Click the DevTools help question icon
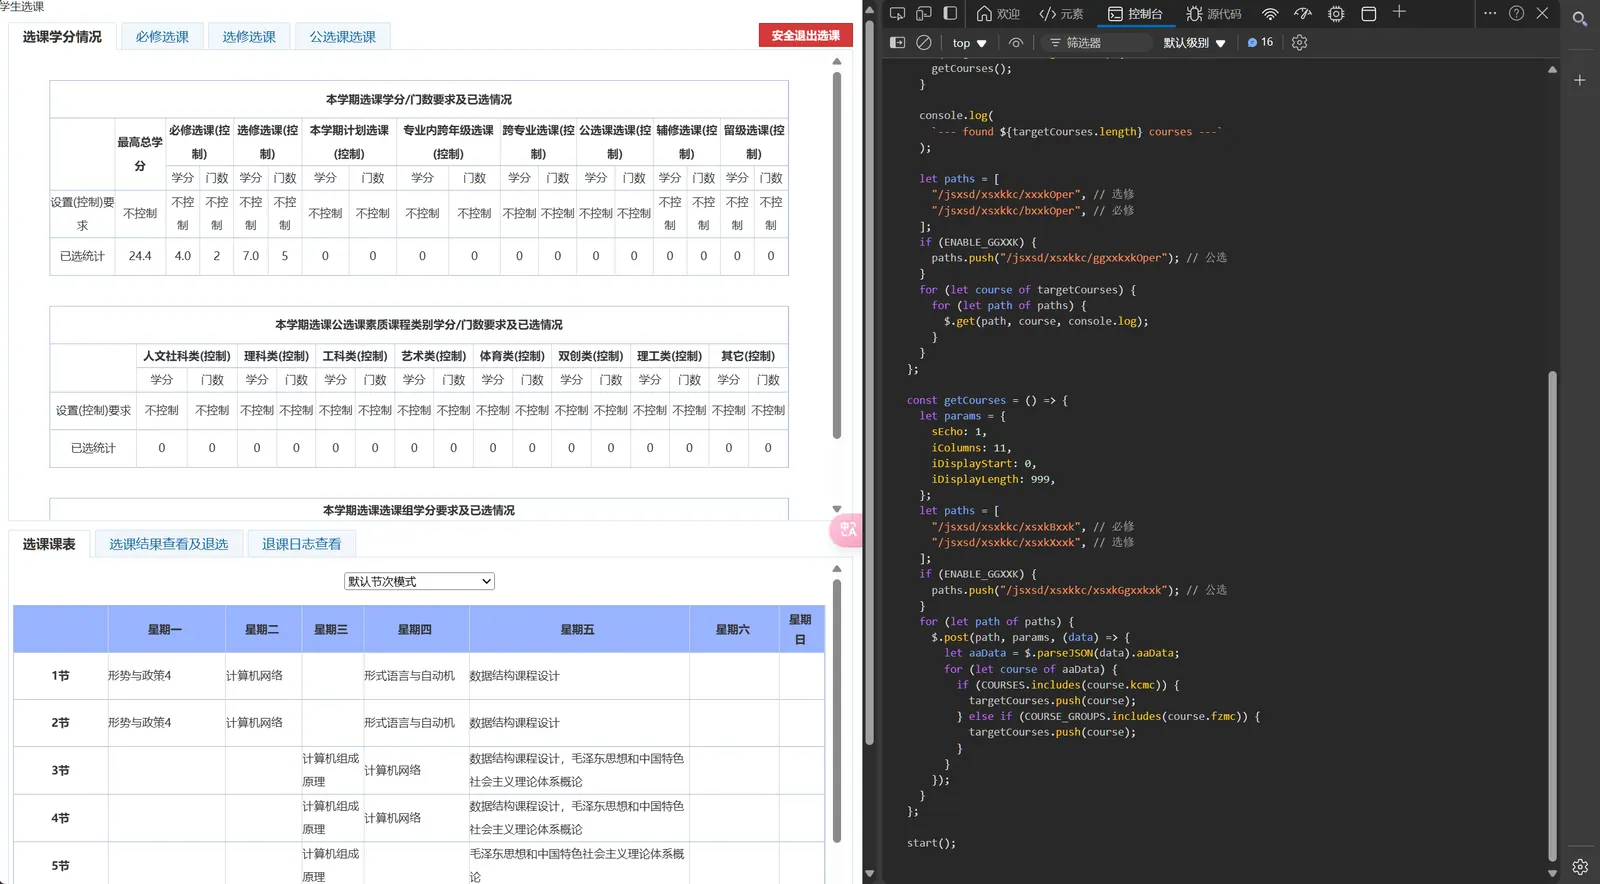The image size is (1600, 884). [1516, 14]
